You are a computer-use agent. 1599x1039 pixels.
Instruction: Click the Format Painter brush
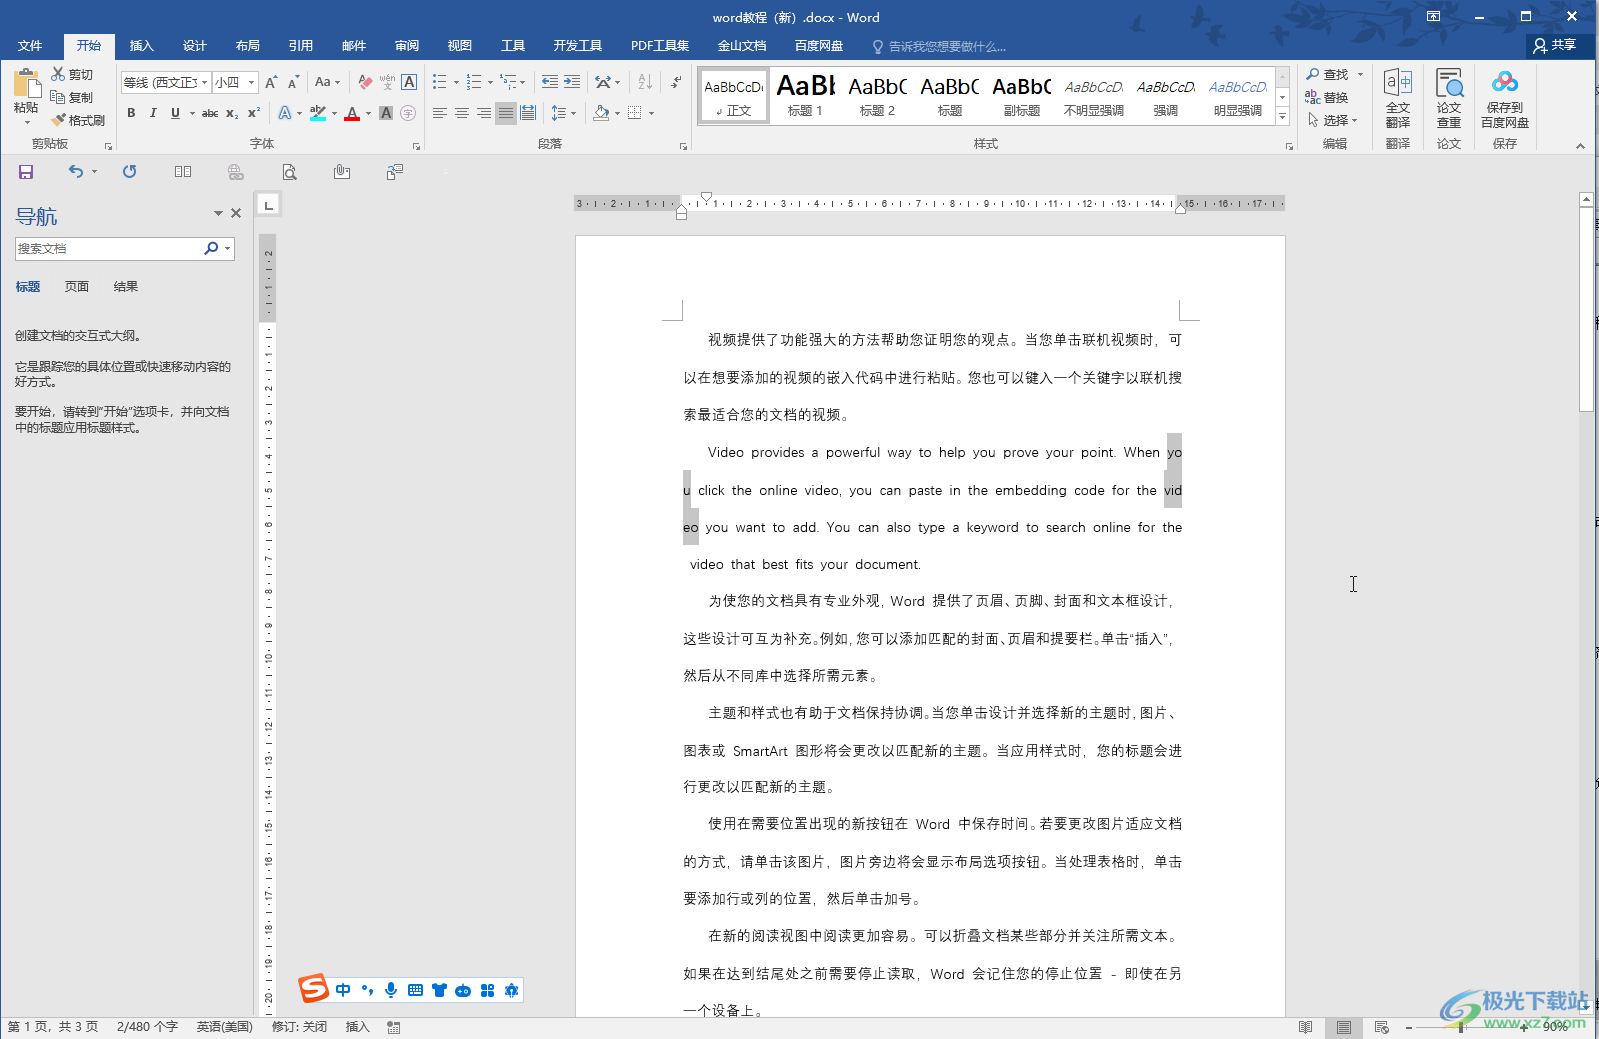[x=59, y=120]
